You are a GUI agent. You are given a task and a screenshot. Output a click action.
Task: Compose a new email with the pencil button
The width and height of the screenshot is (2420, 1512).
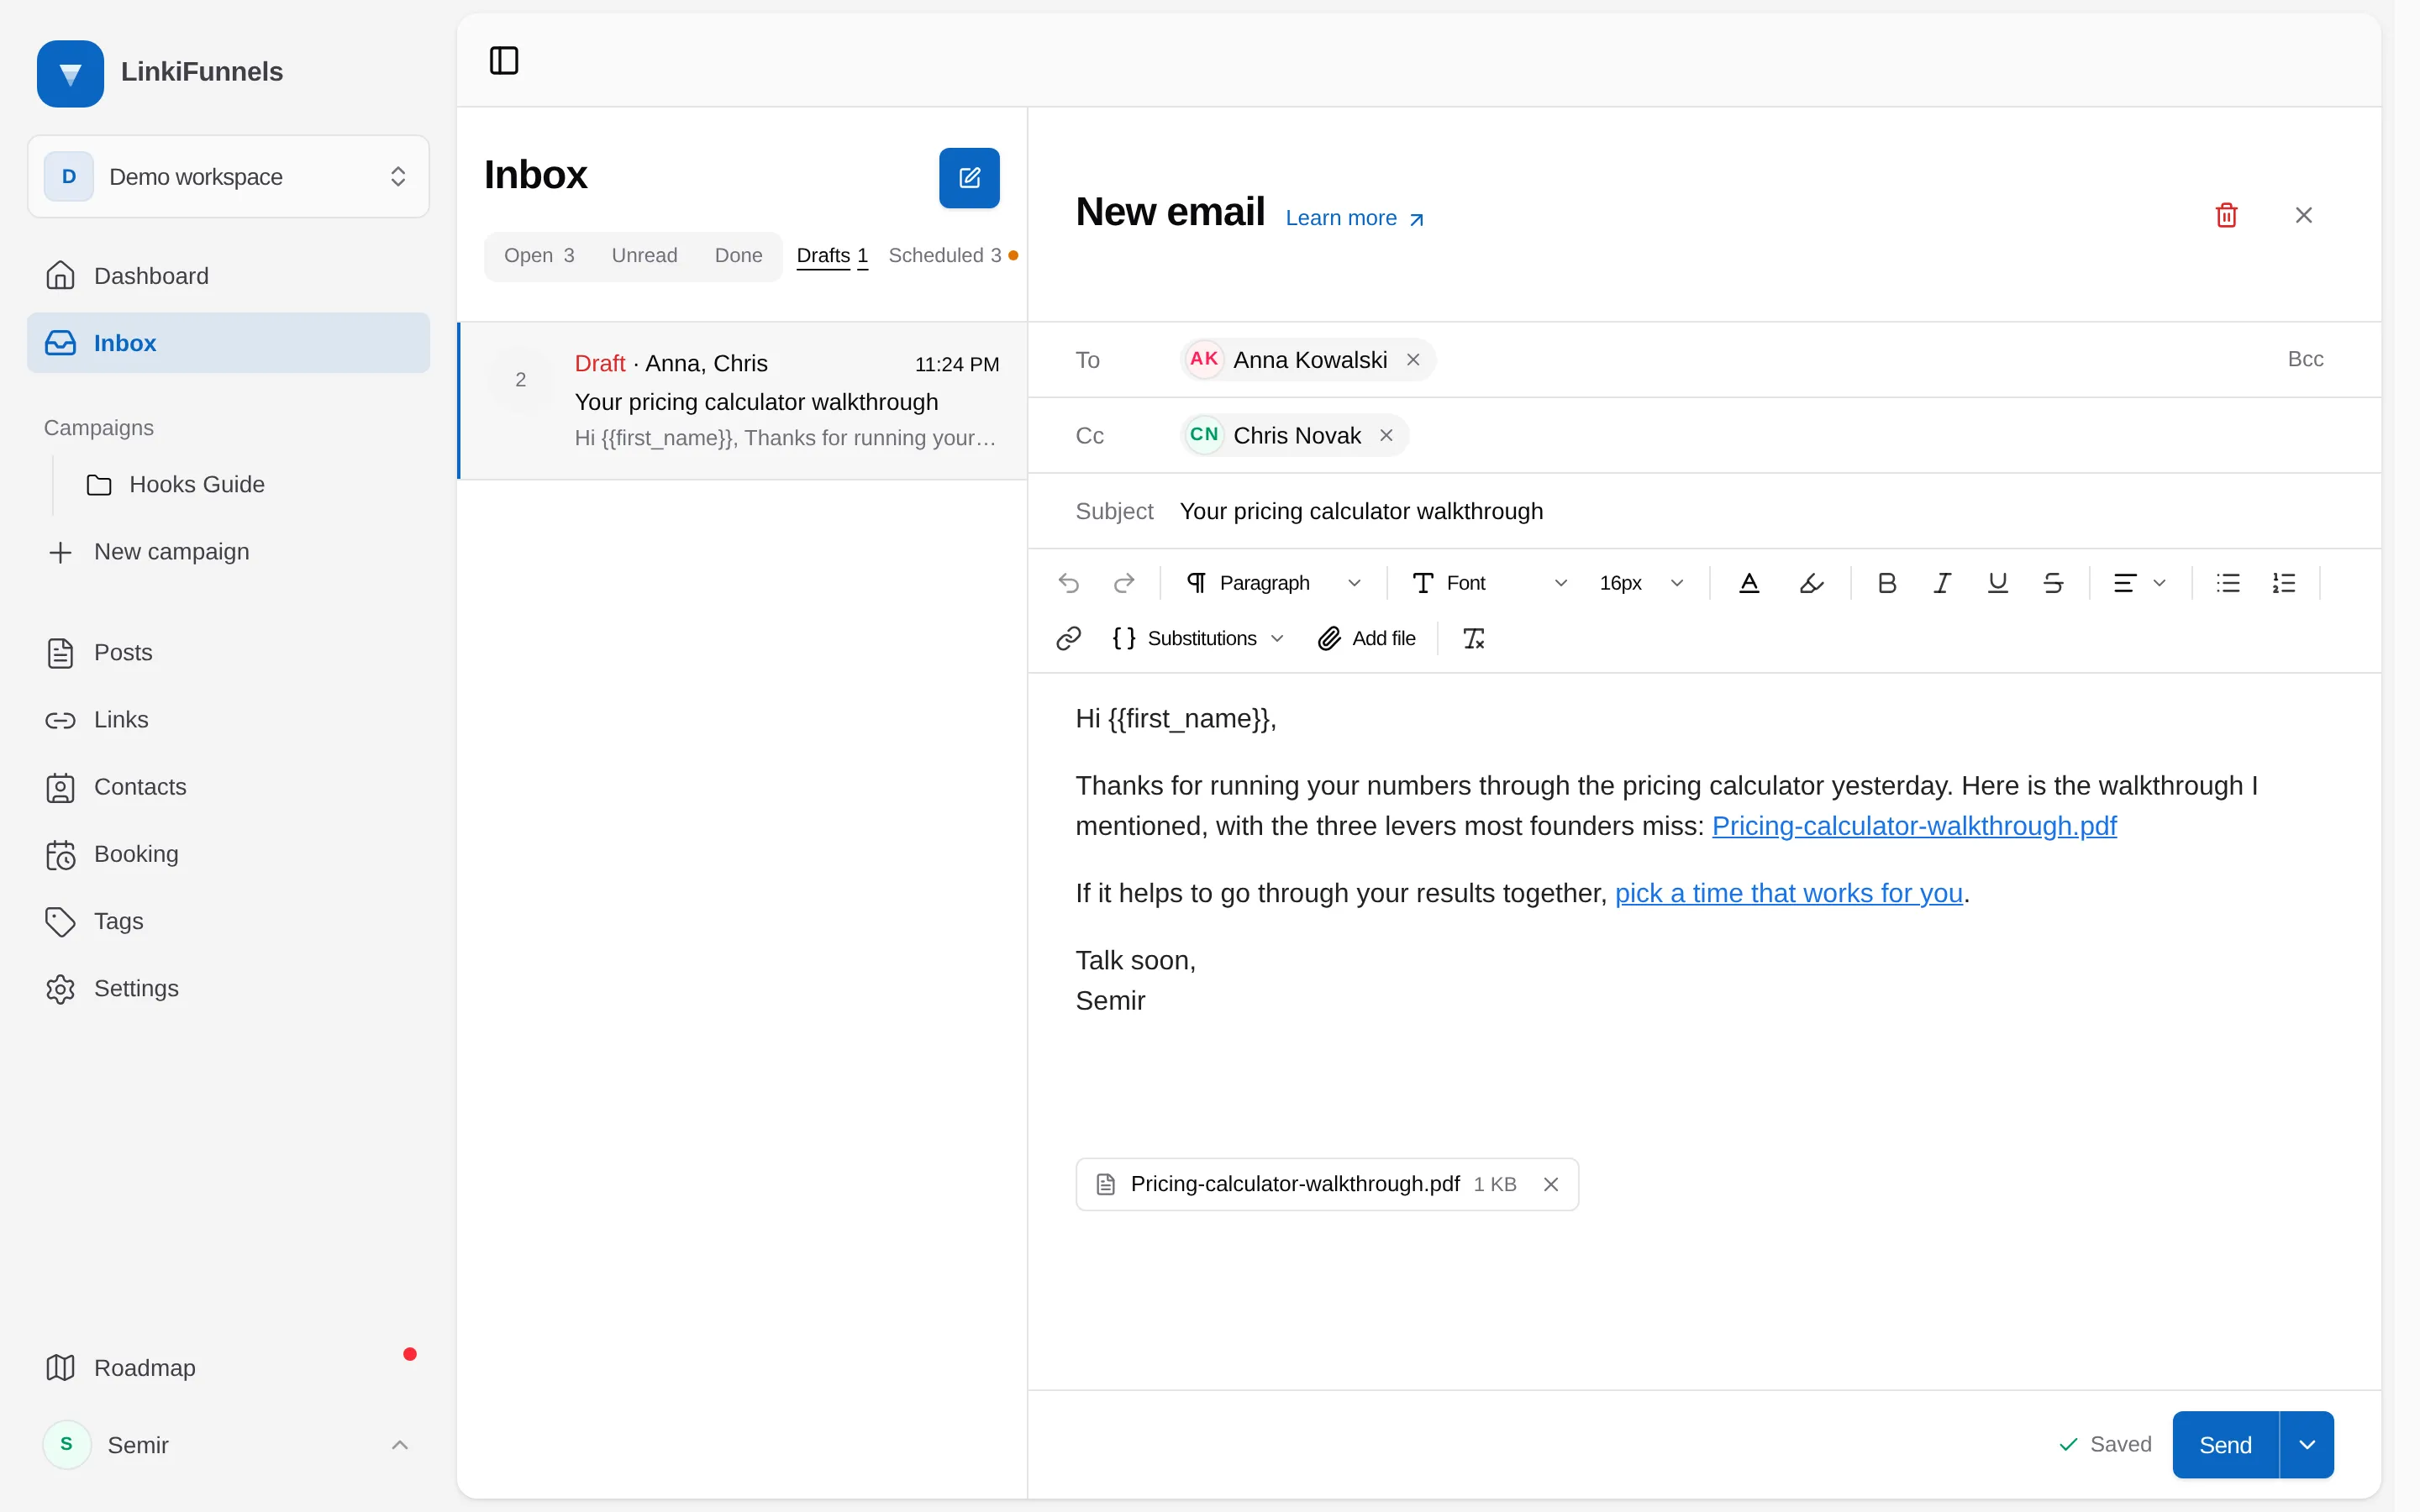pos(969,178)
